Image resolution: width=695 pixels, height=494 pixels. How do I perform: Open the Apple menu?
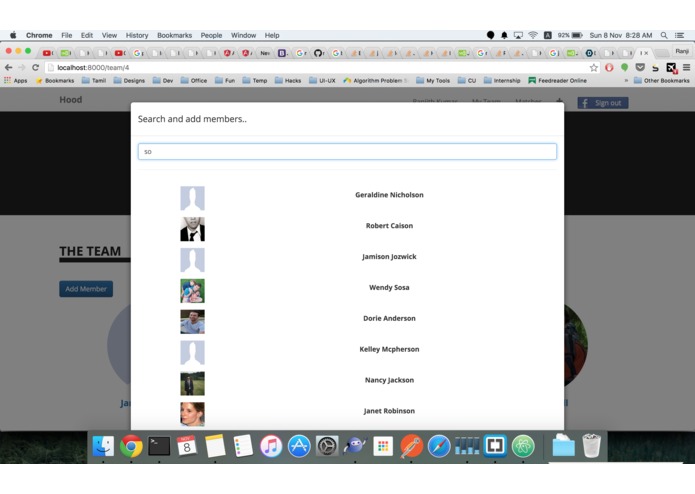pos(13,35)
